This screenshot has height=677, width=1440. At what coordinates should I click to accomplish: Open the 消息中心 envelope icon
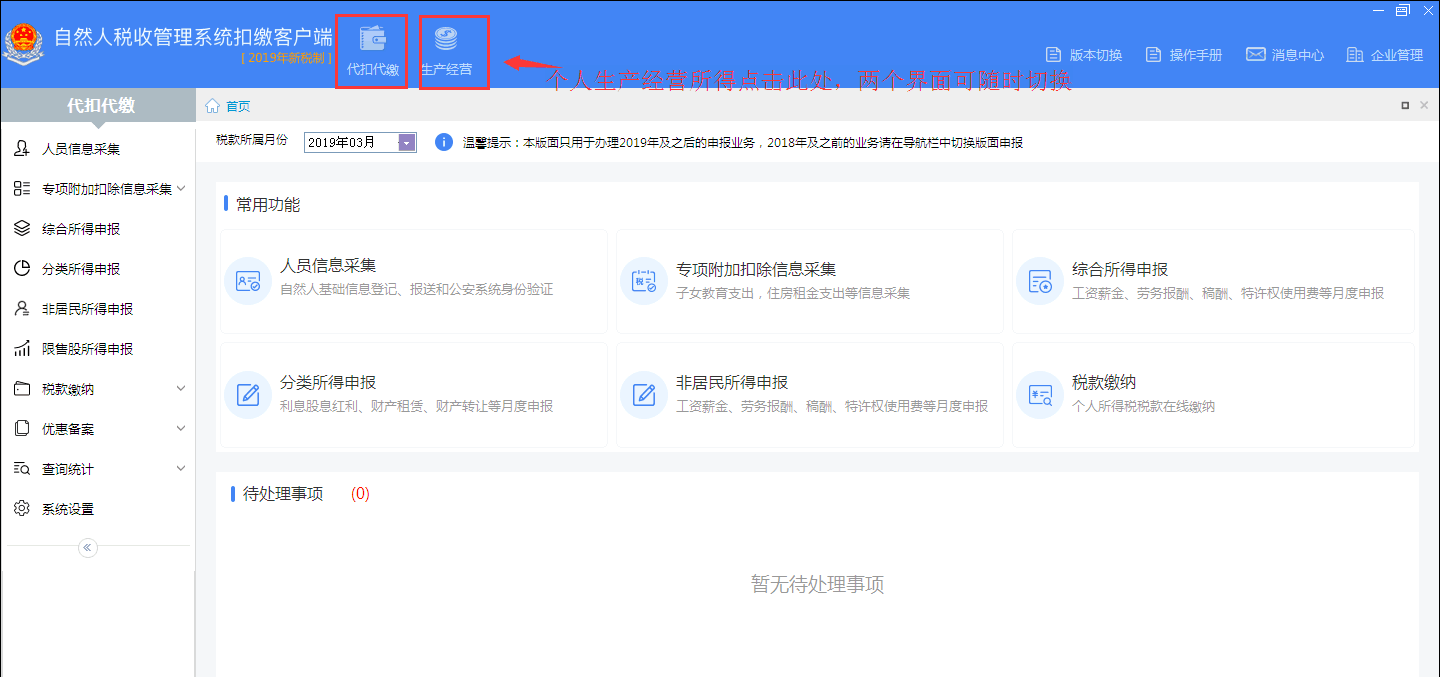click(x=1256, y=54)
